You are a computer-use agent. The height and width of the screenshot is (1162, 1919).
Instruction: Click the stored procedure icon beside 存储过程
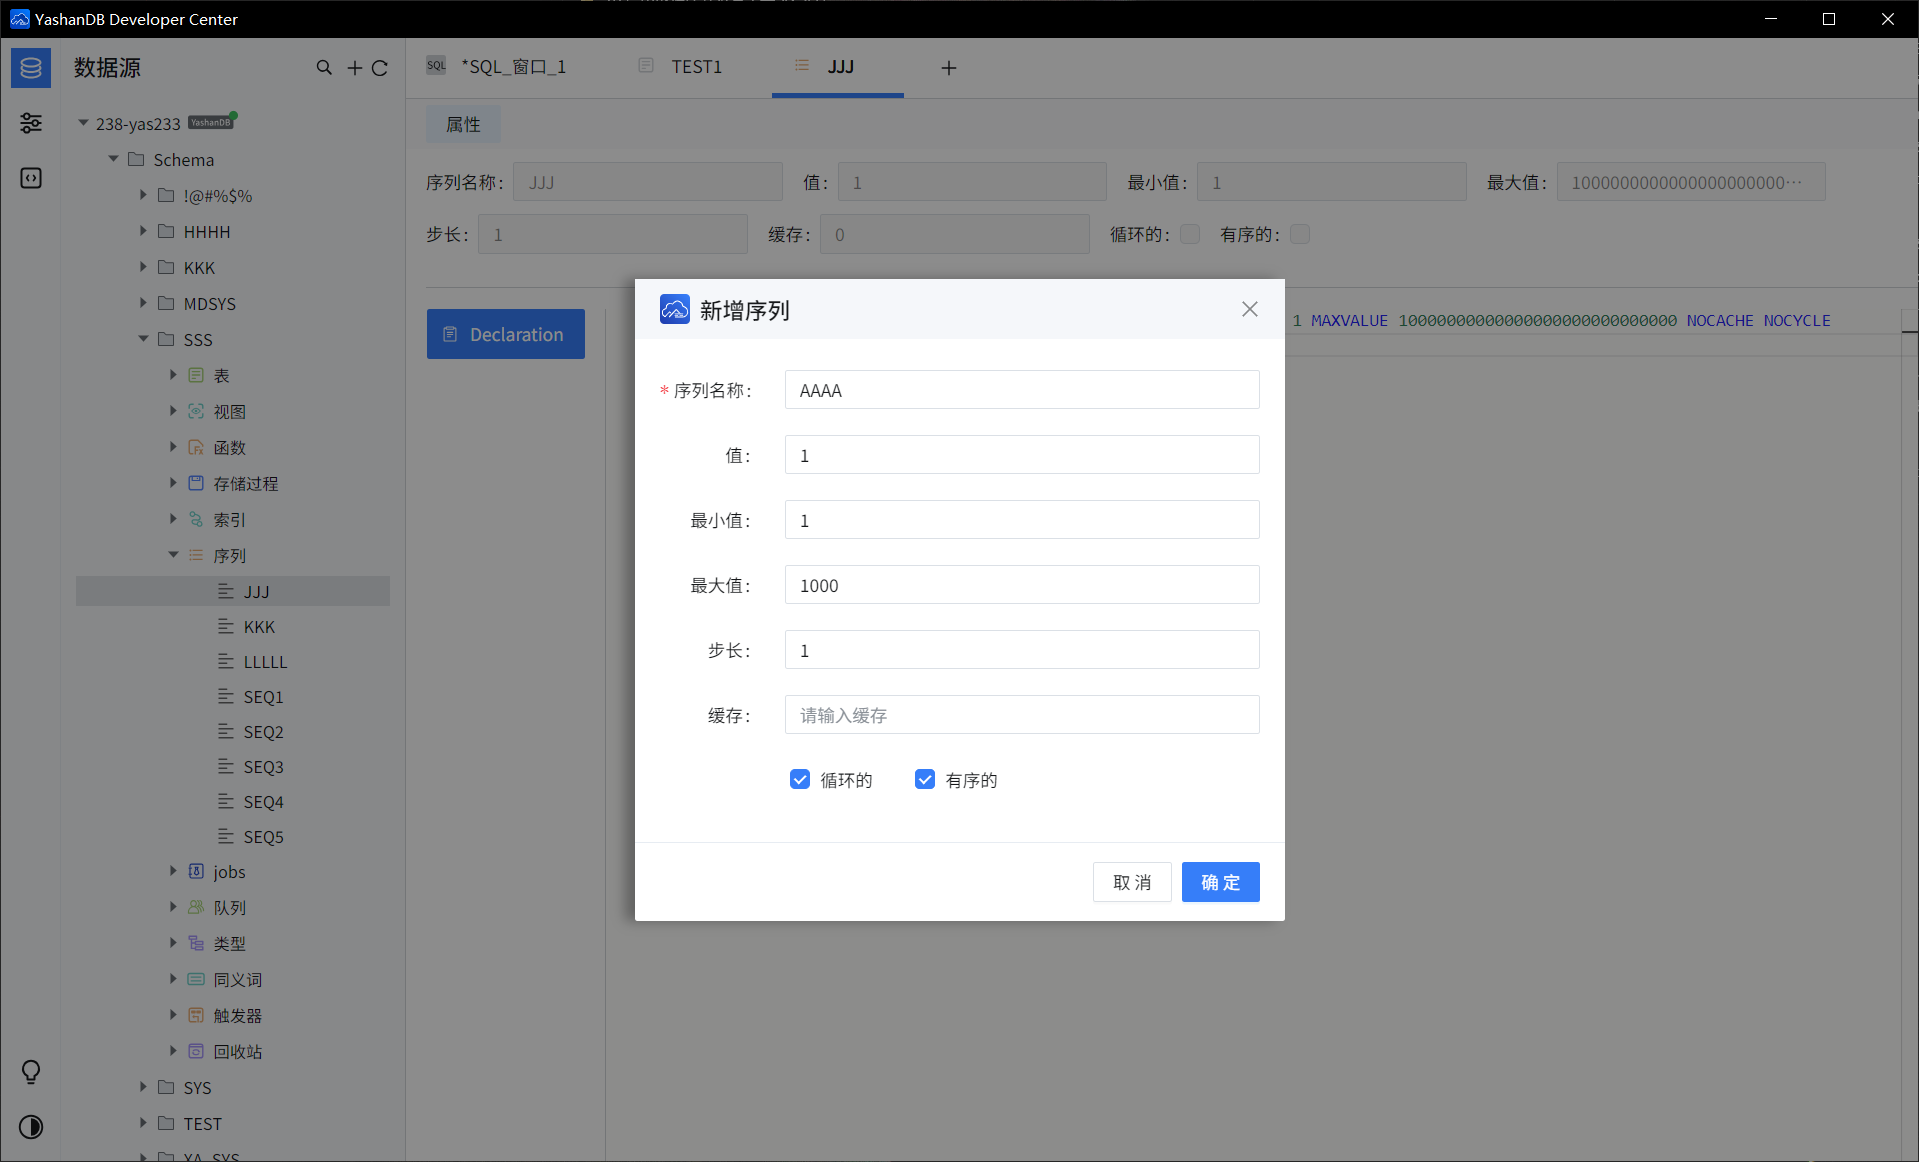point(196,483)
